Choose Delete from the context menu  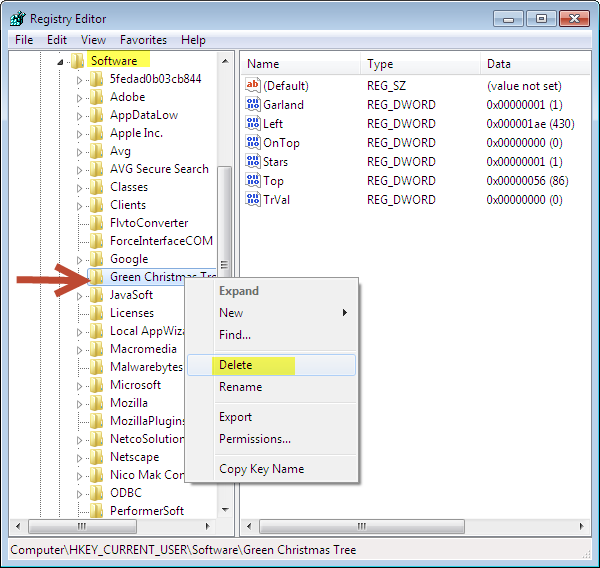click(271, 365)
